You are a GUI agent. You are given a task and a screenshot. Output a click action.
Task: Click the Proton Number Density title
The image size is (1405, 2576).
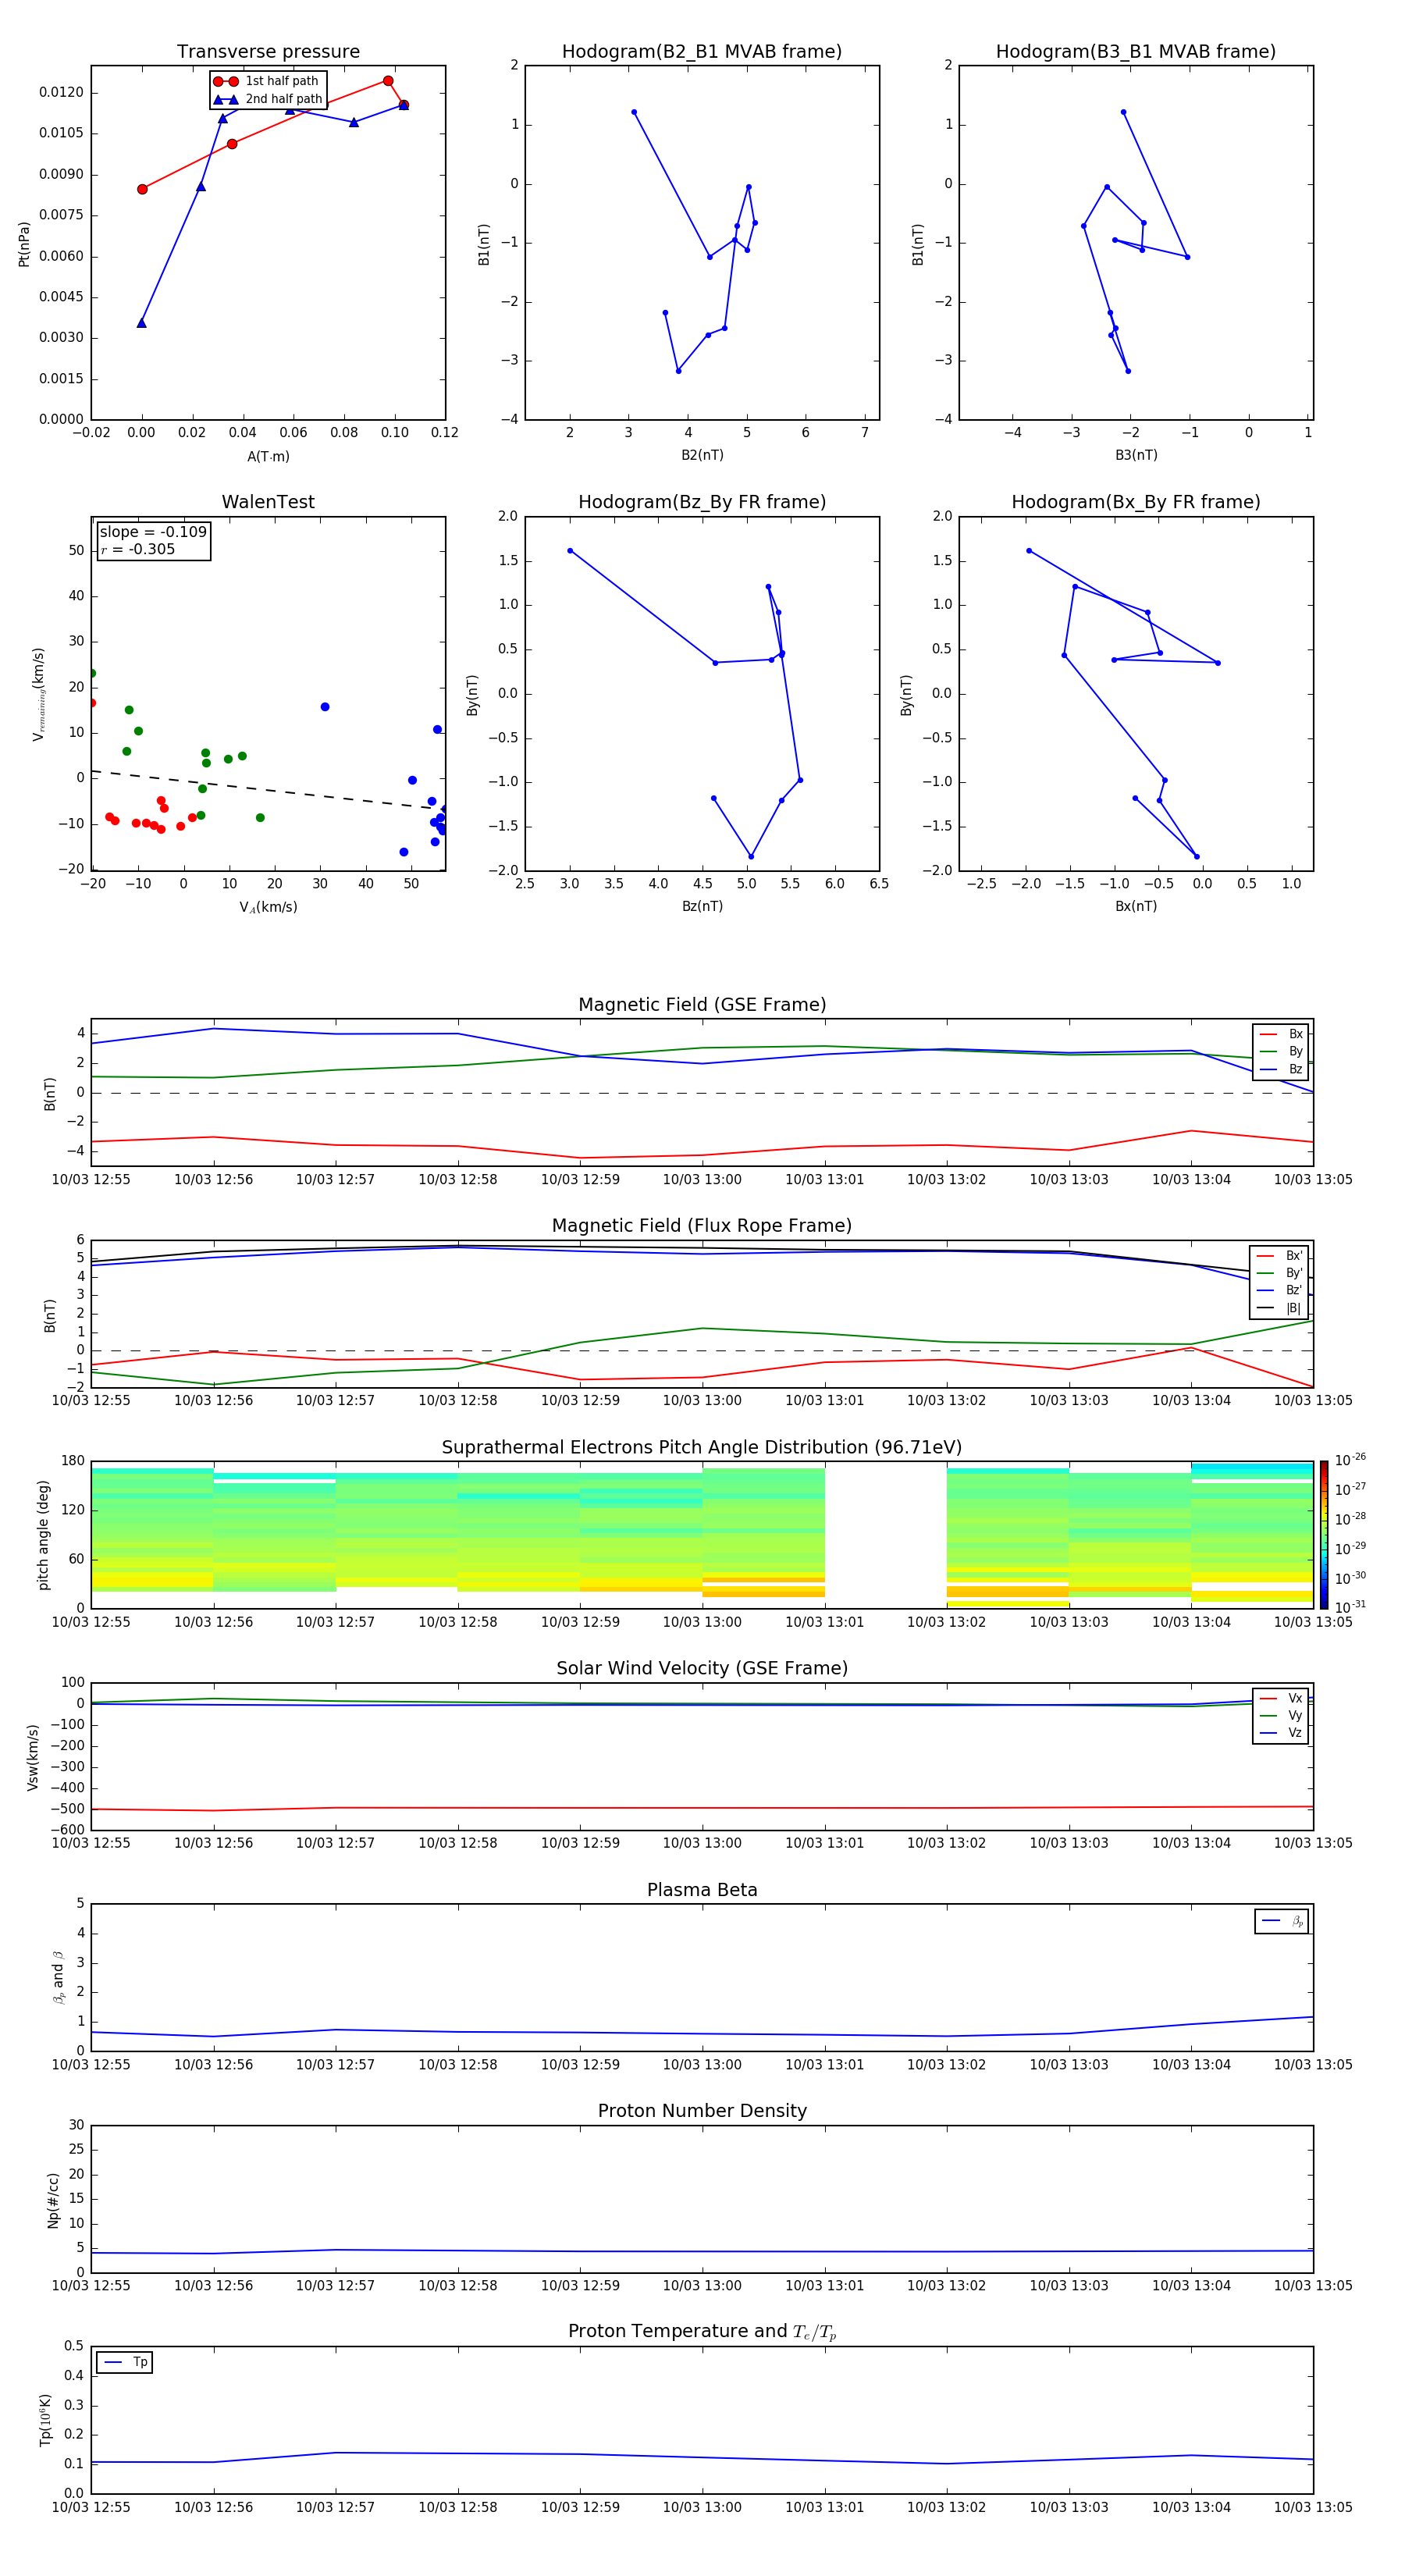(702, 2111)
